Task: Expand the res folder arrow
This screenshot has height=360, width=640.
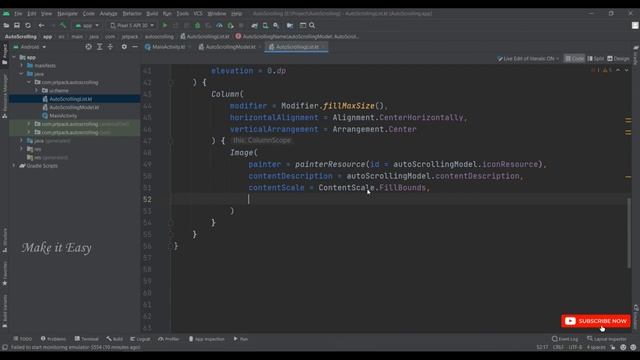Action: (x=22, y=149)
